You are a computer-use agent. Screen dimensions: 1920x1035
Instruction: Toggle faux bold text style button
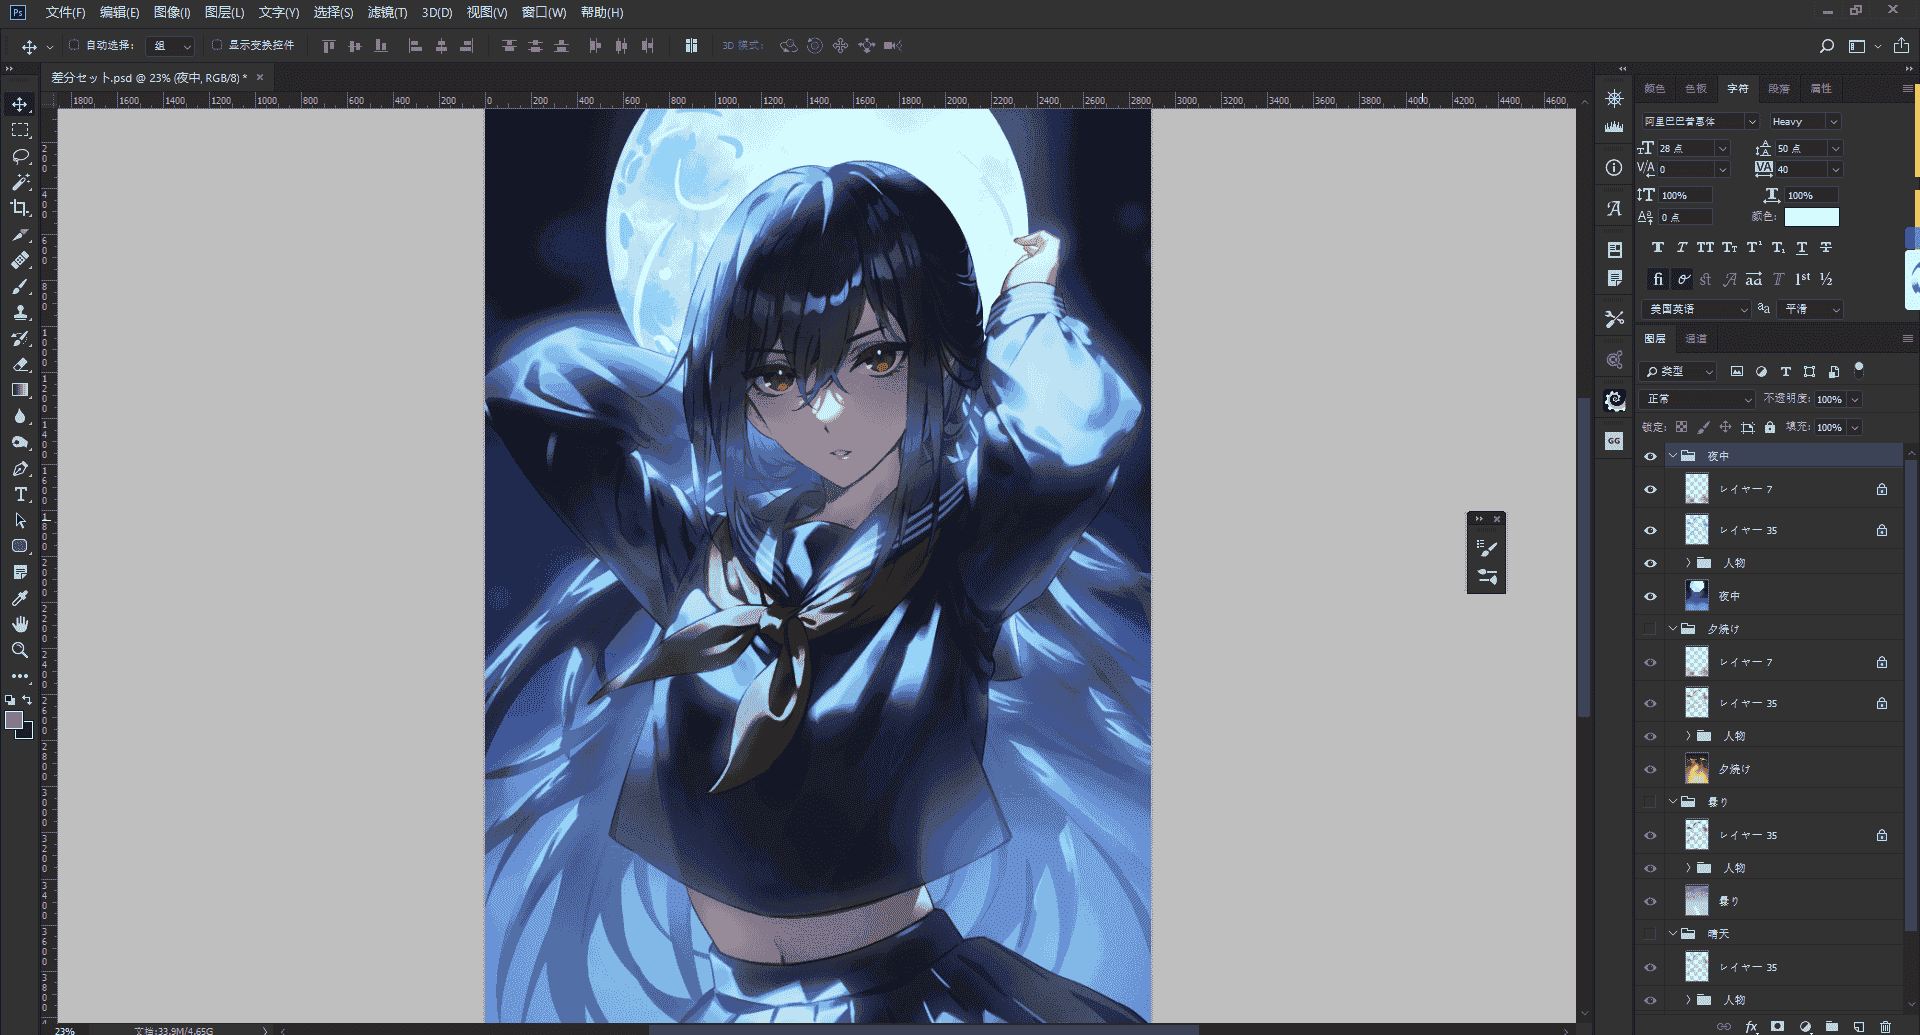click(1658, 247)
